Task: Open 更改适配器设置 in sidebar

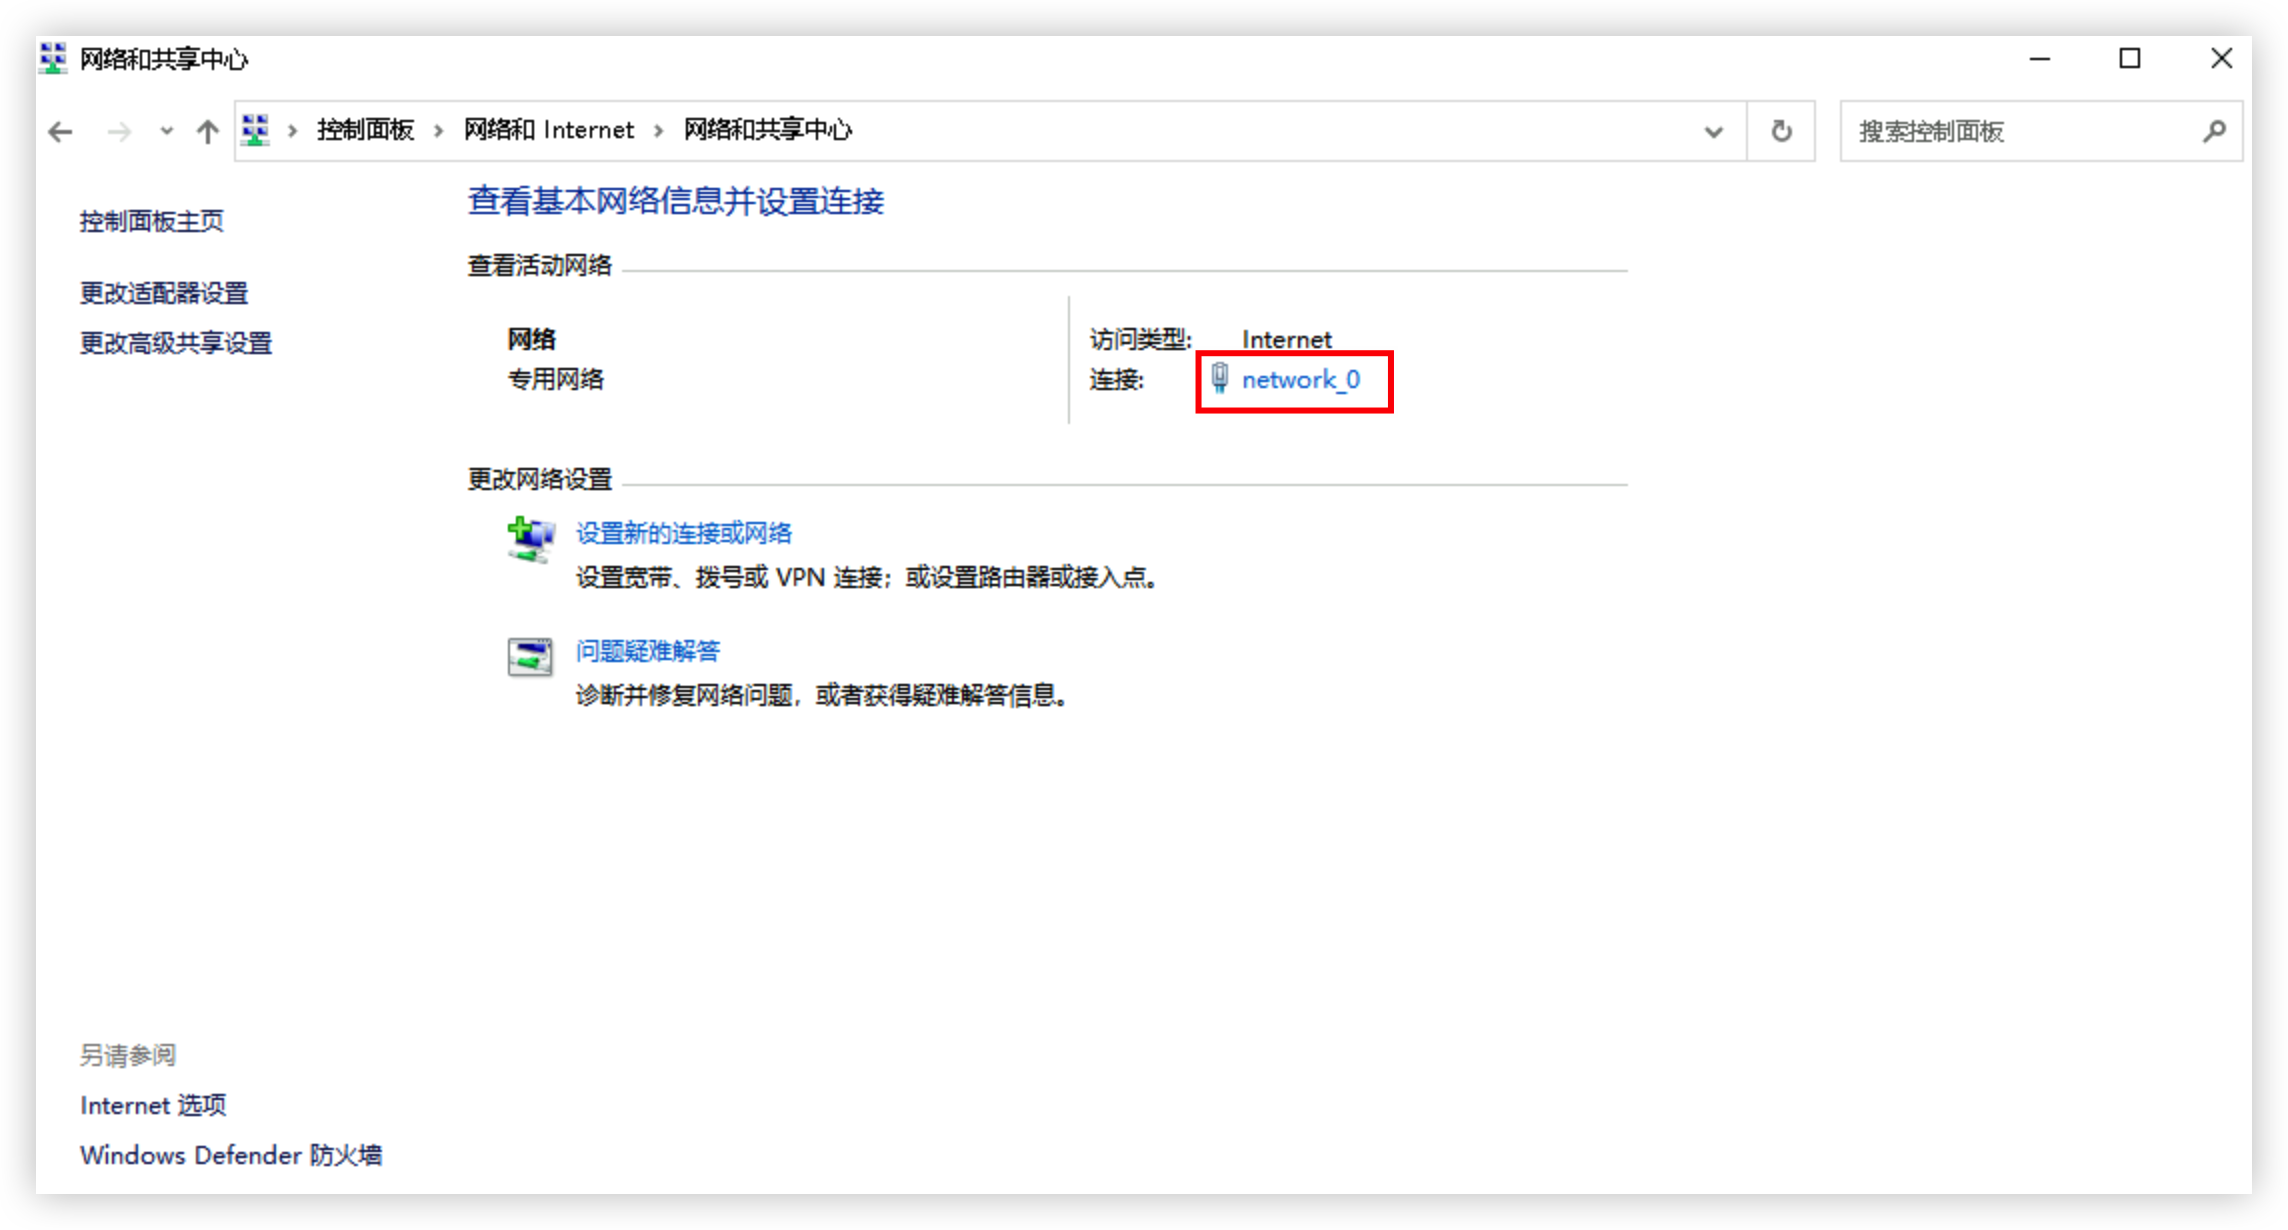Action: (x=164, y=293)
